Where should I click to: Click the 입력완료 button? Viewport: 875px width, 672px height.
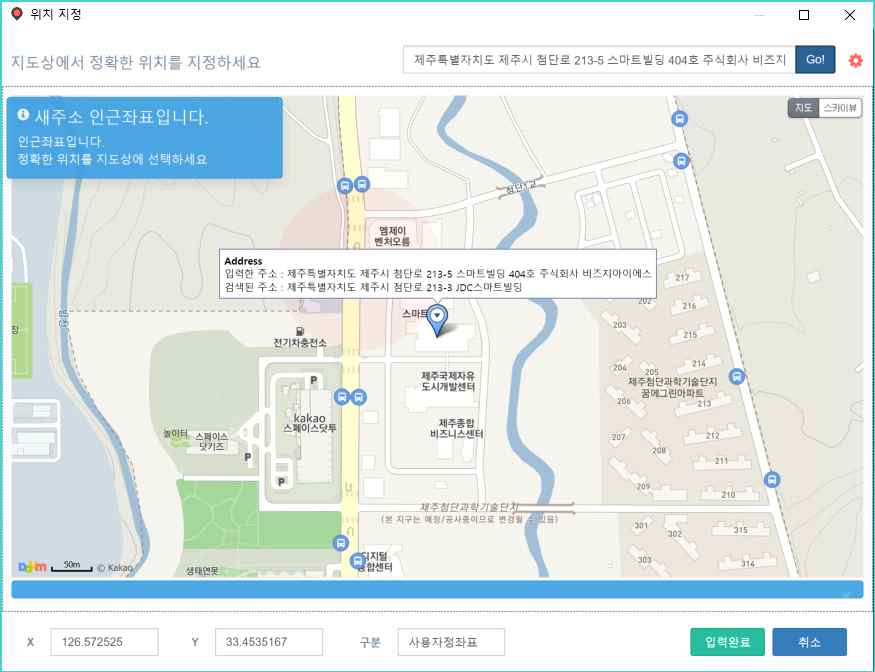click(727, 642)
